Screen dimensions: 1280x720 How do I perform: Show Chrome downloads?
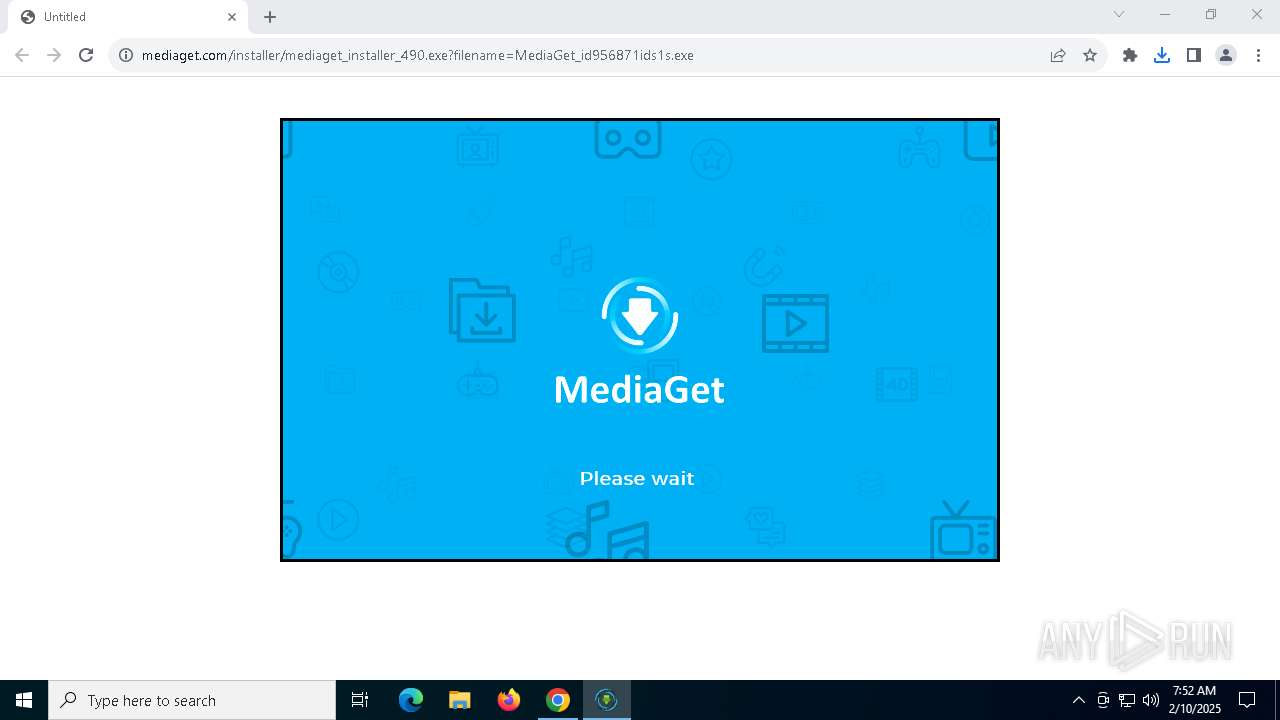(x=1162, y=55)
